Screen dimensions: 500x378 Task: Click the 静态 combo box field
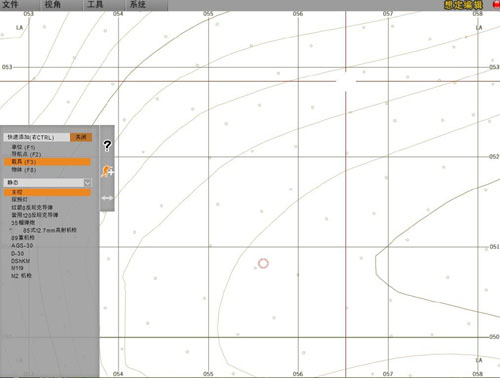click(x=47, y=182)
